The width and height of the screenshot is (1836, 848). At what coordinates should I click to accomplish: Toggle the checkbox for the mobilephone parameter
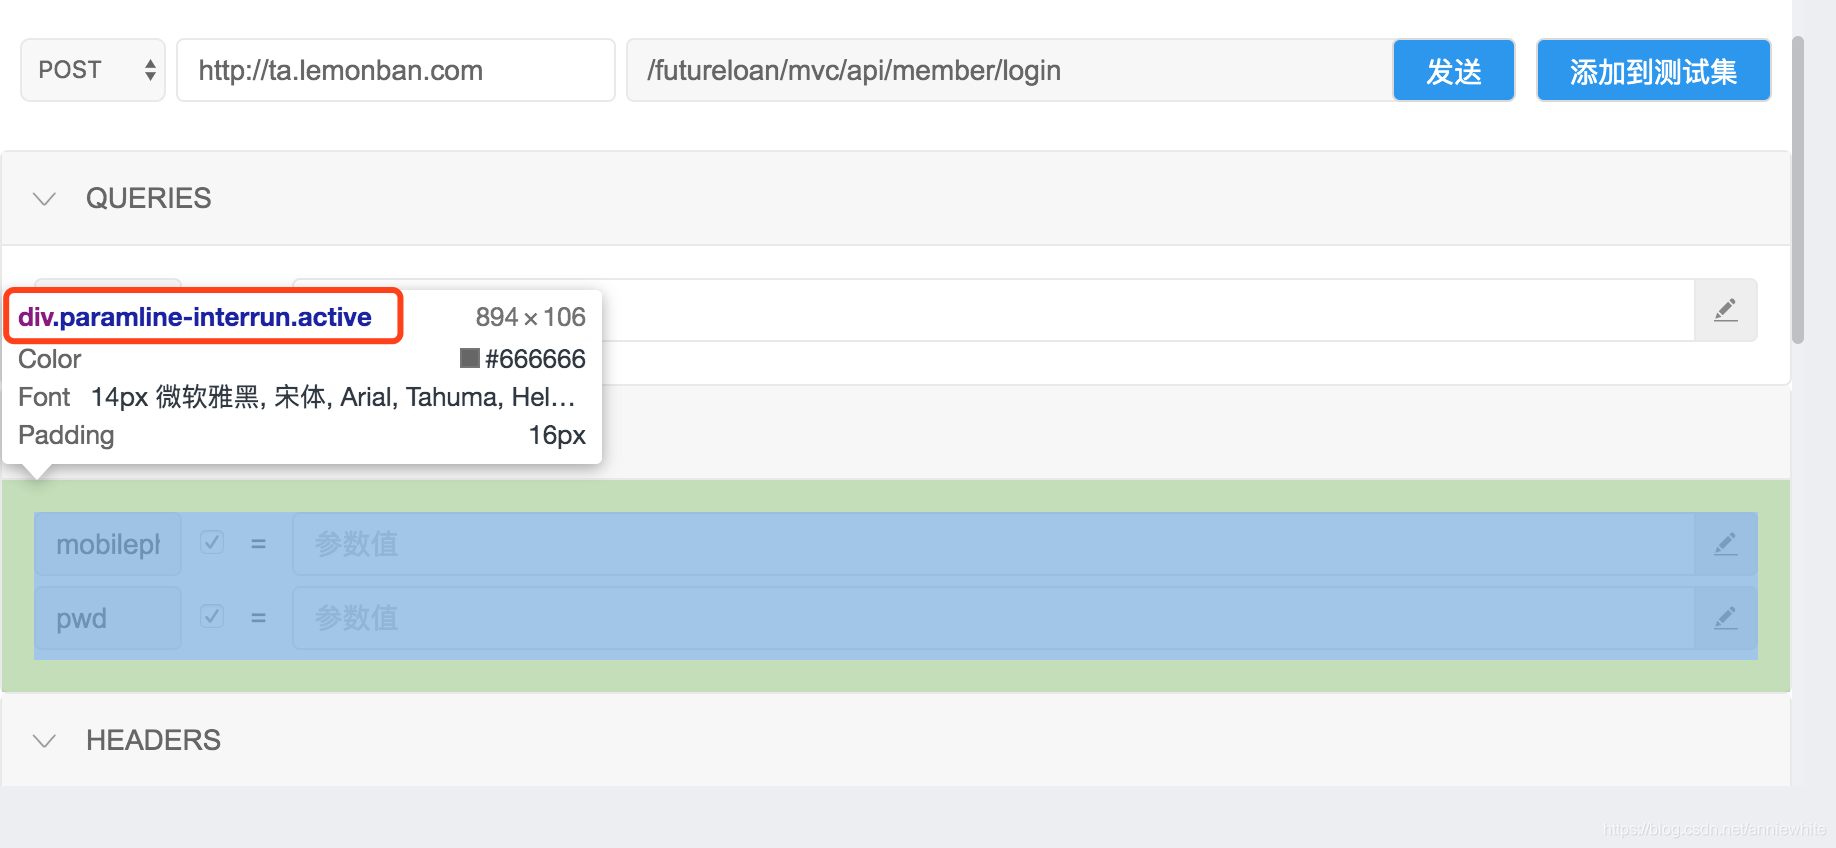click(x=211, y=542)
